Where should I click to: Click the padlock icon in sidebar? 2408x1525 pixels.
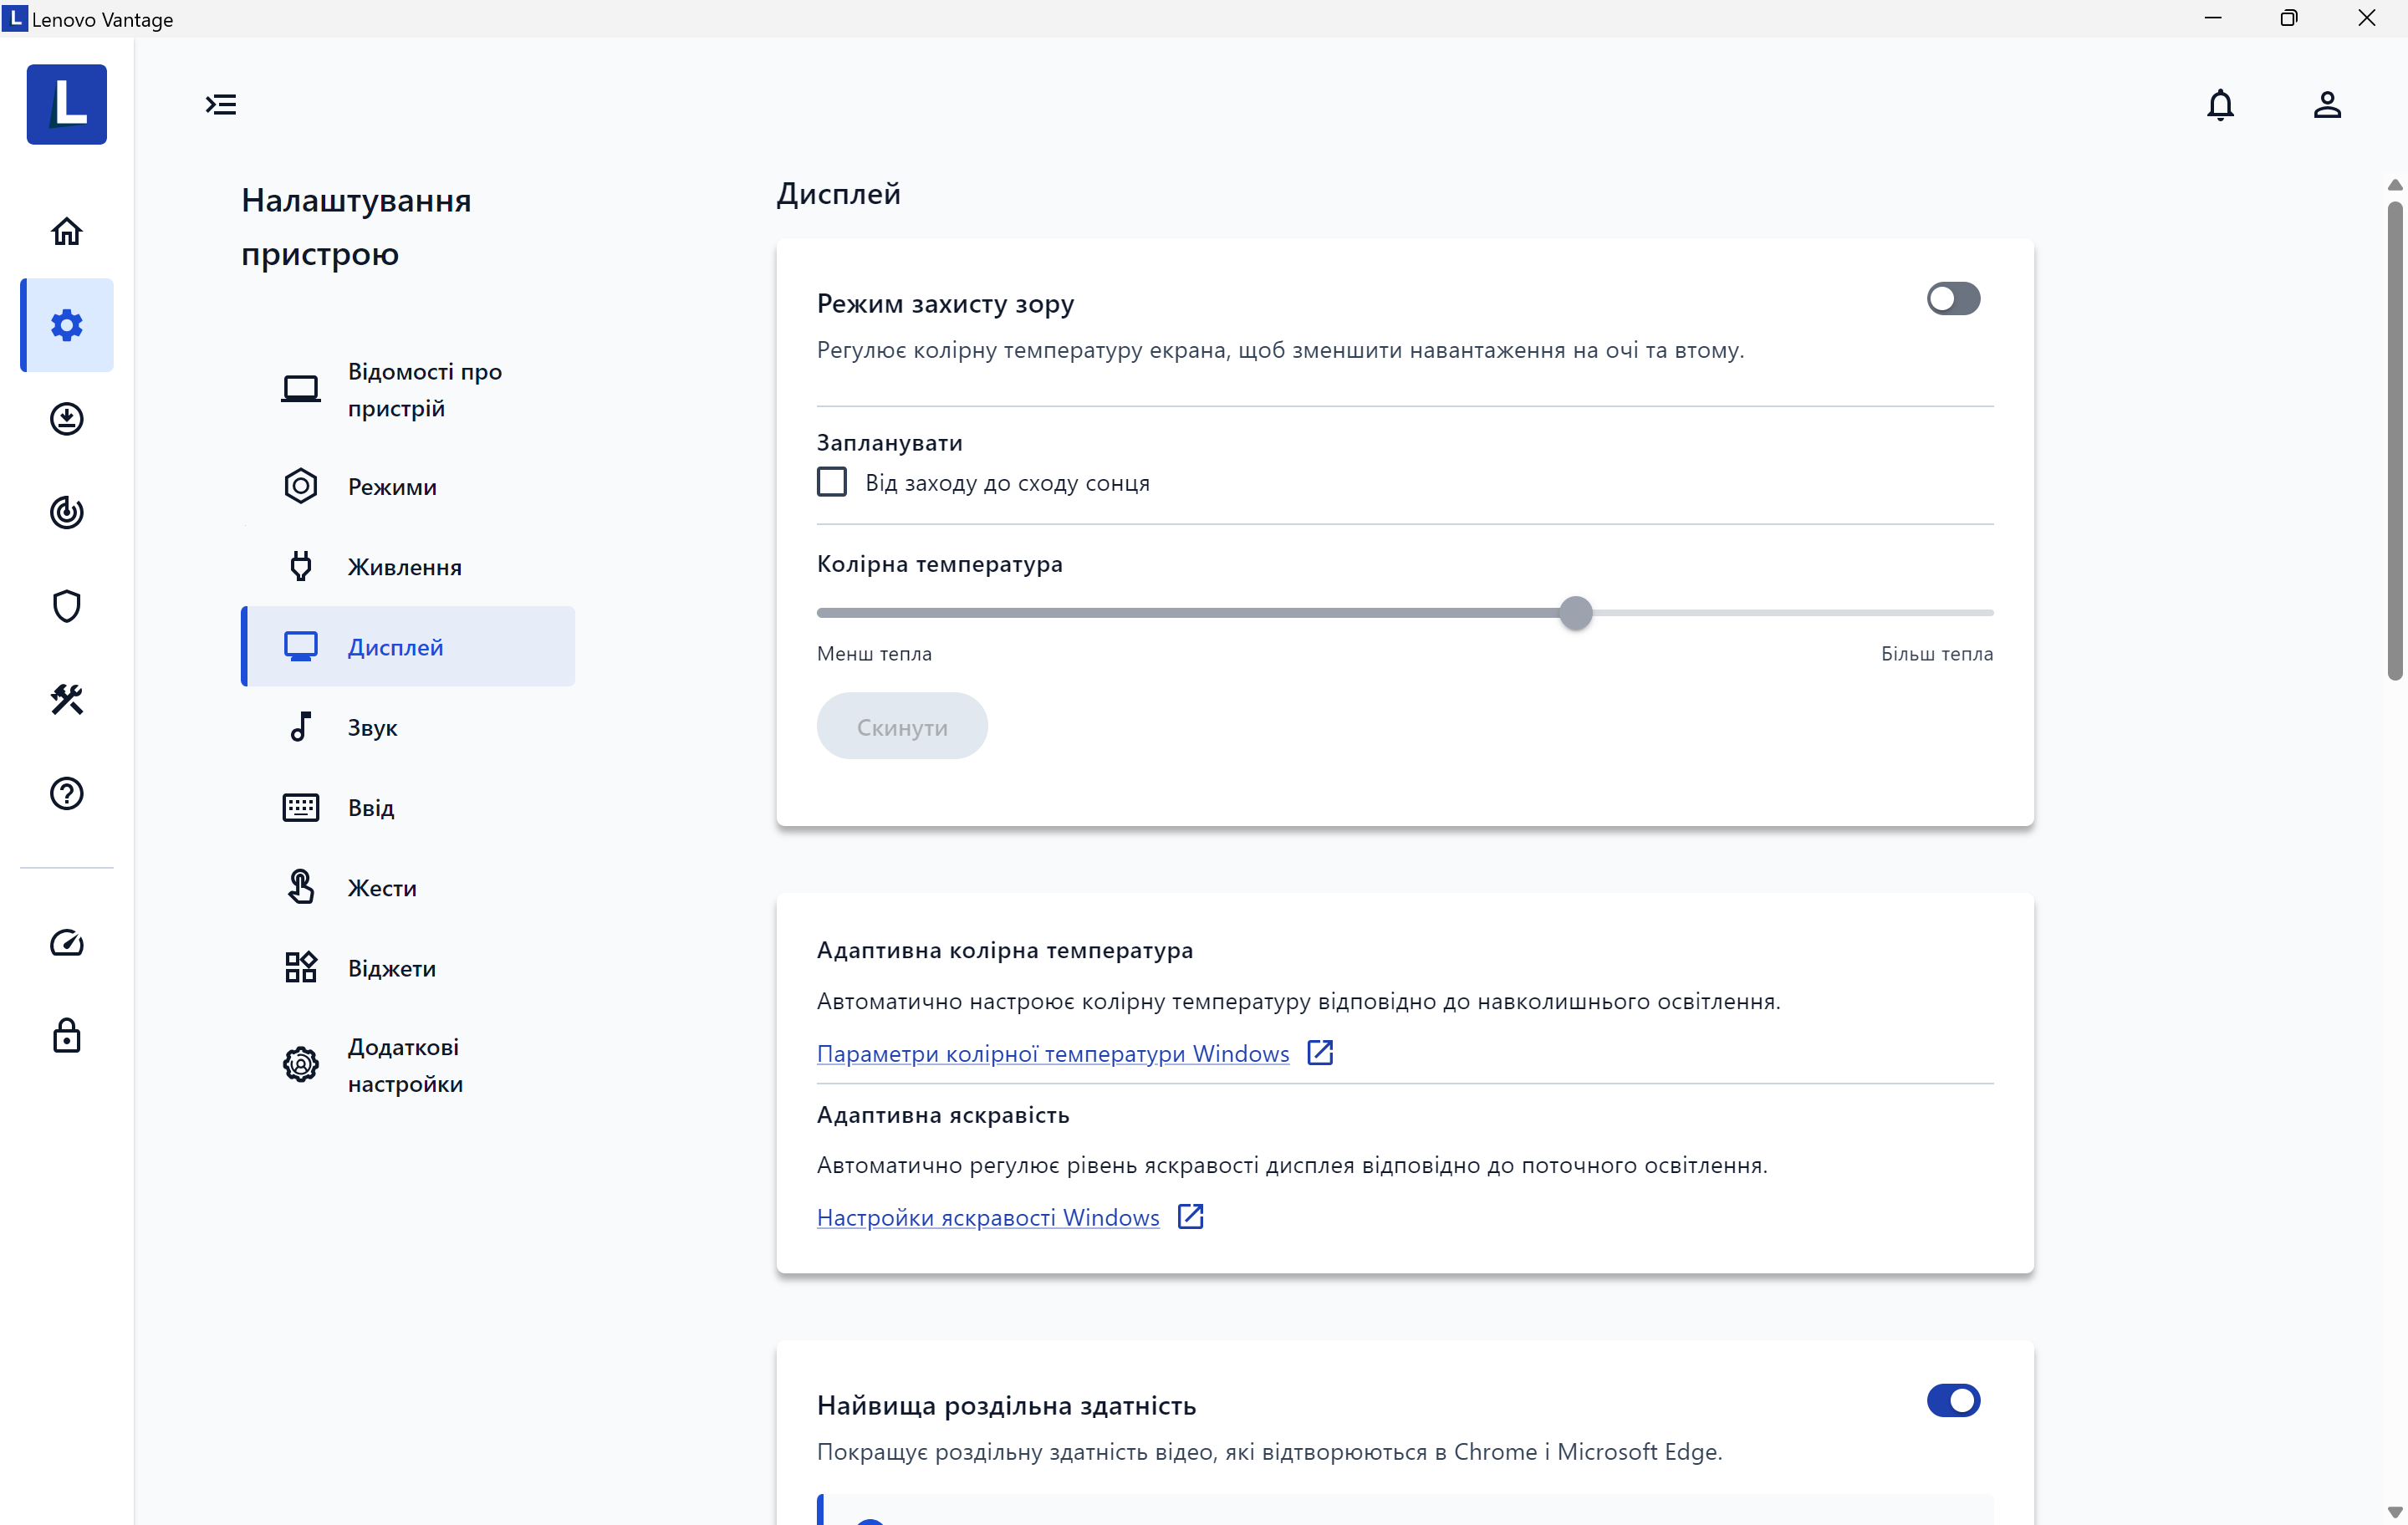[66, 1036]
